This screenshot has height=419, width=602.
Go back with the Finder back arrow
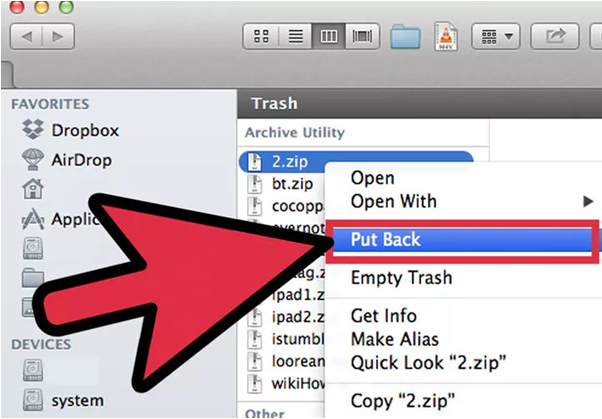[x=26, y=37]
